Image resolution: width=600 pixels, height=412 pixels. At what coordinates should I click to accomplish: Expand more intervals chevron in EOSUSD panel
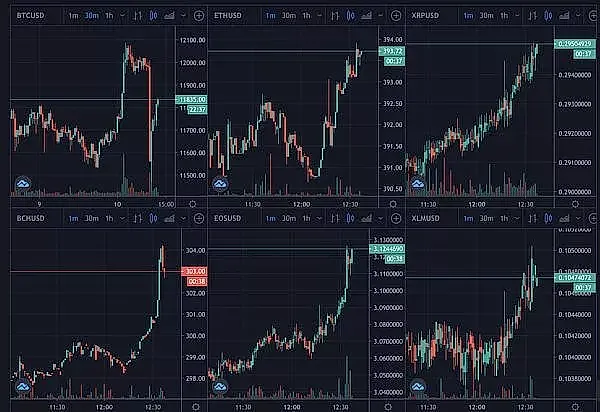pos(320,218)
